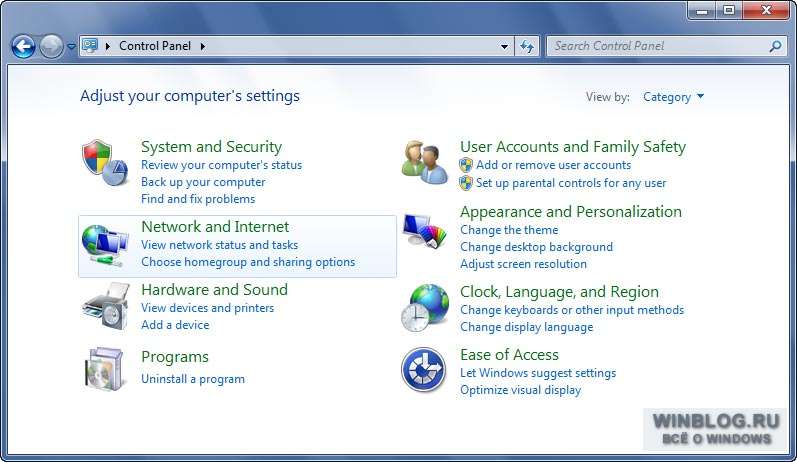Viewport: 797px width, 462px height.
Task: Open the System and Security shield icon
Action: (x=105, y=163)
